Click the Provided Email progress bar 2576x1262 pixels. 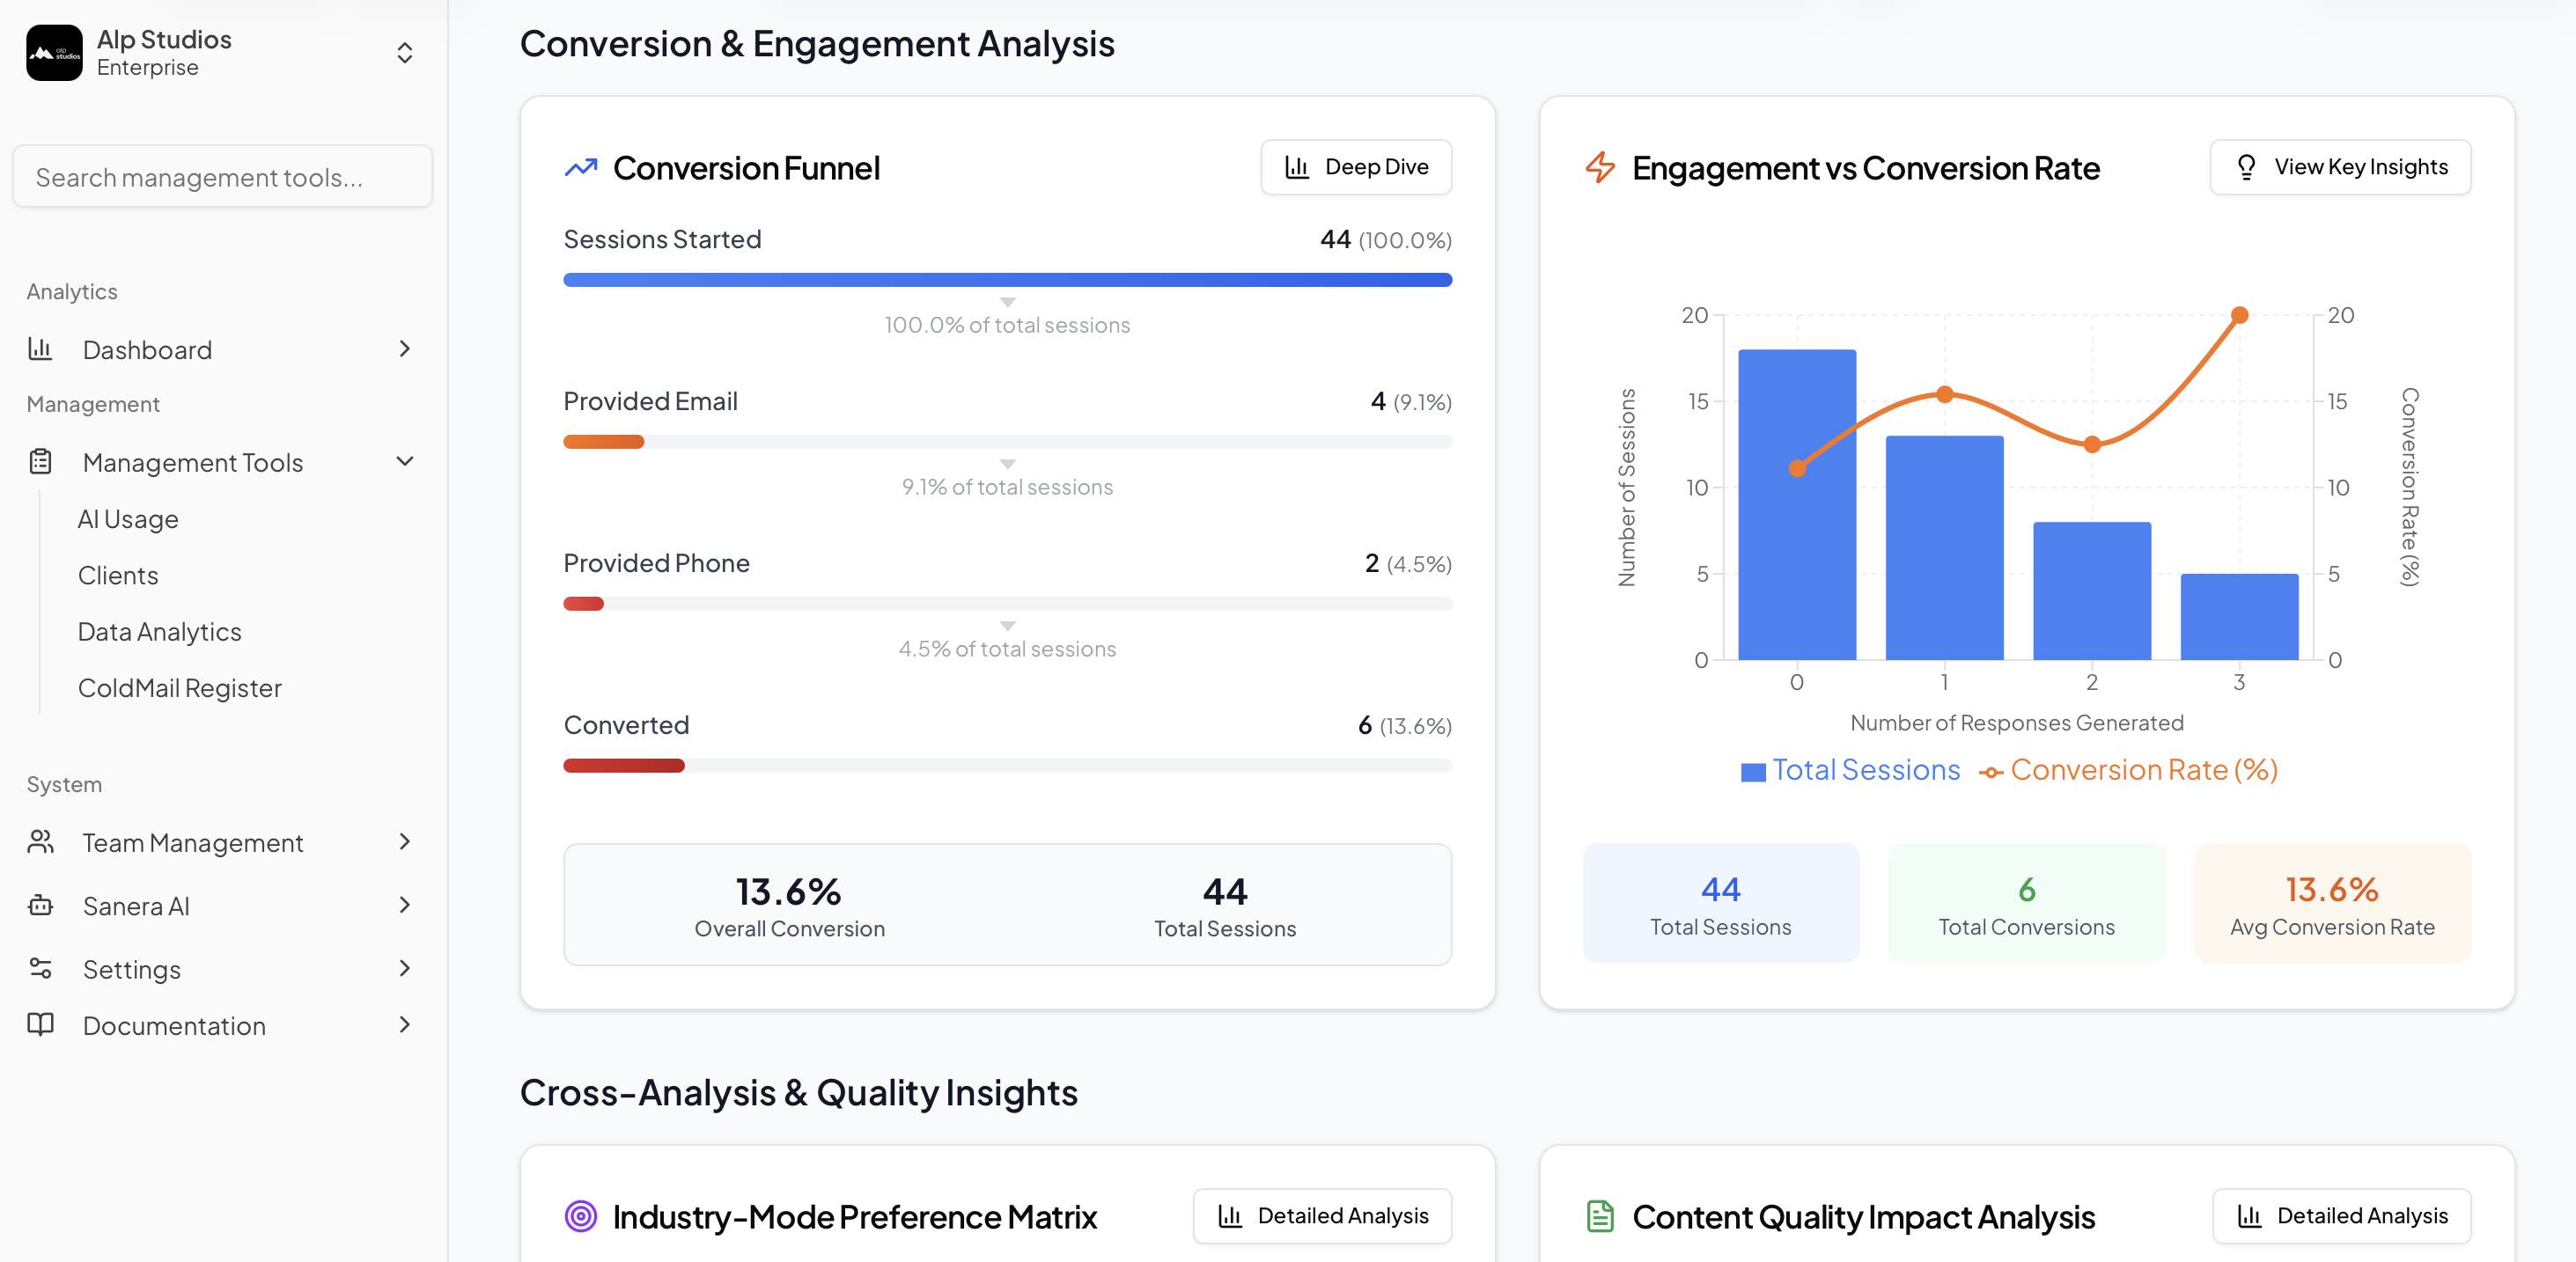[x=1007, y=441]
